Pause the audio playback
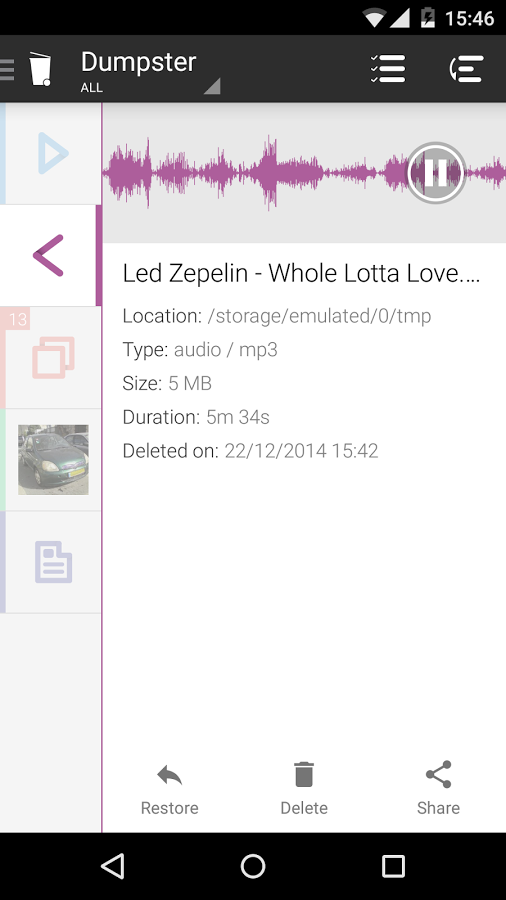506x900 pixels. (436, 173)
